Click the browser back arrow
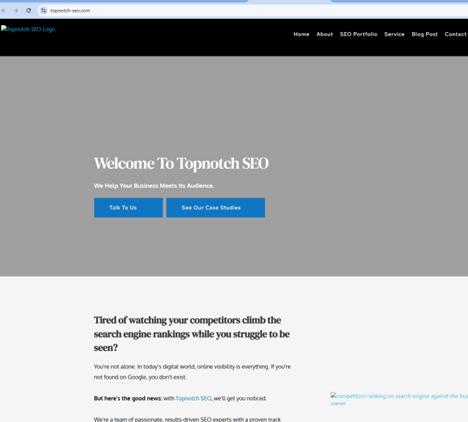The height and width of the screenshot is (422, 468). 4,11
